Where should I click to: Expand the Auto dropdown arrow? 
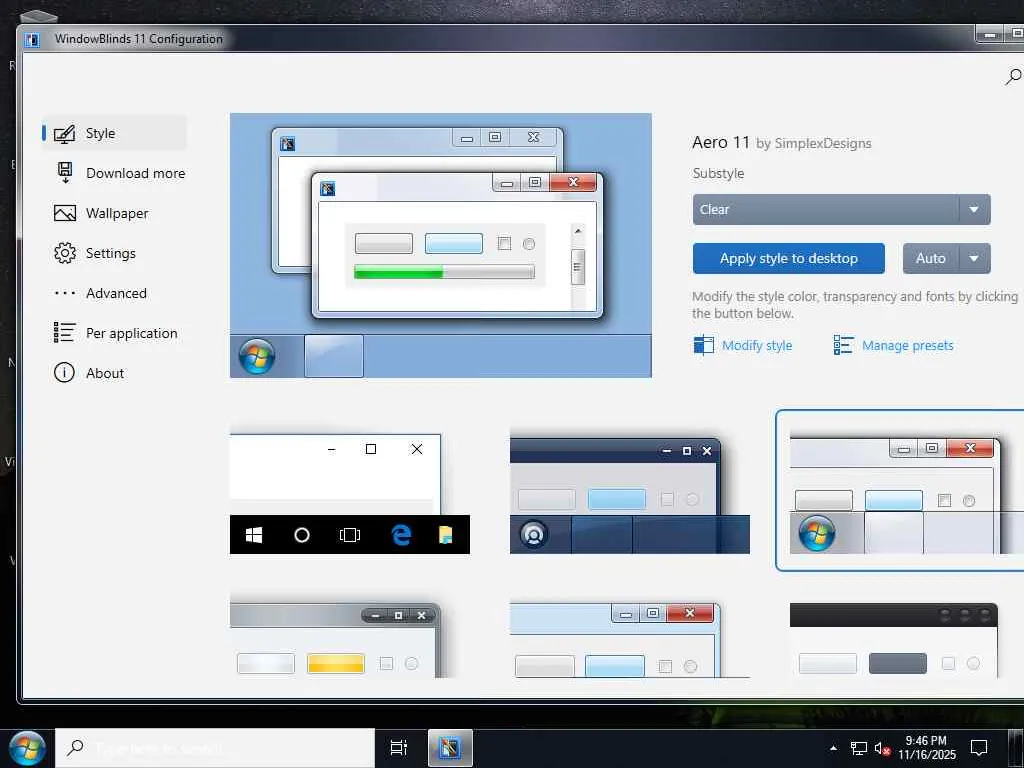(x=974, y=259)
